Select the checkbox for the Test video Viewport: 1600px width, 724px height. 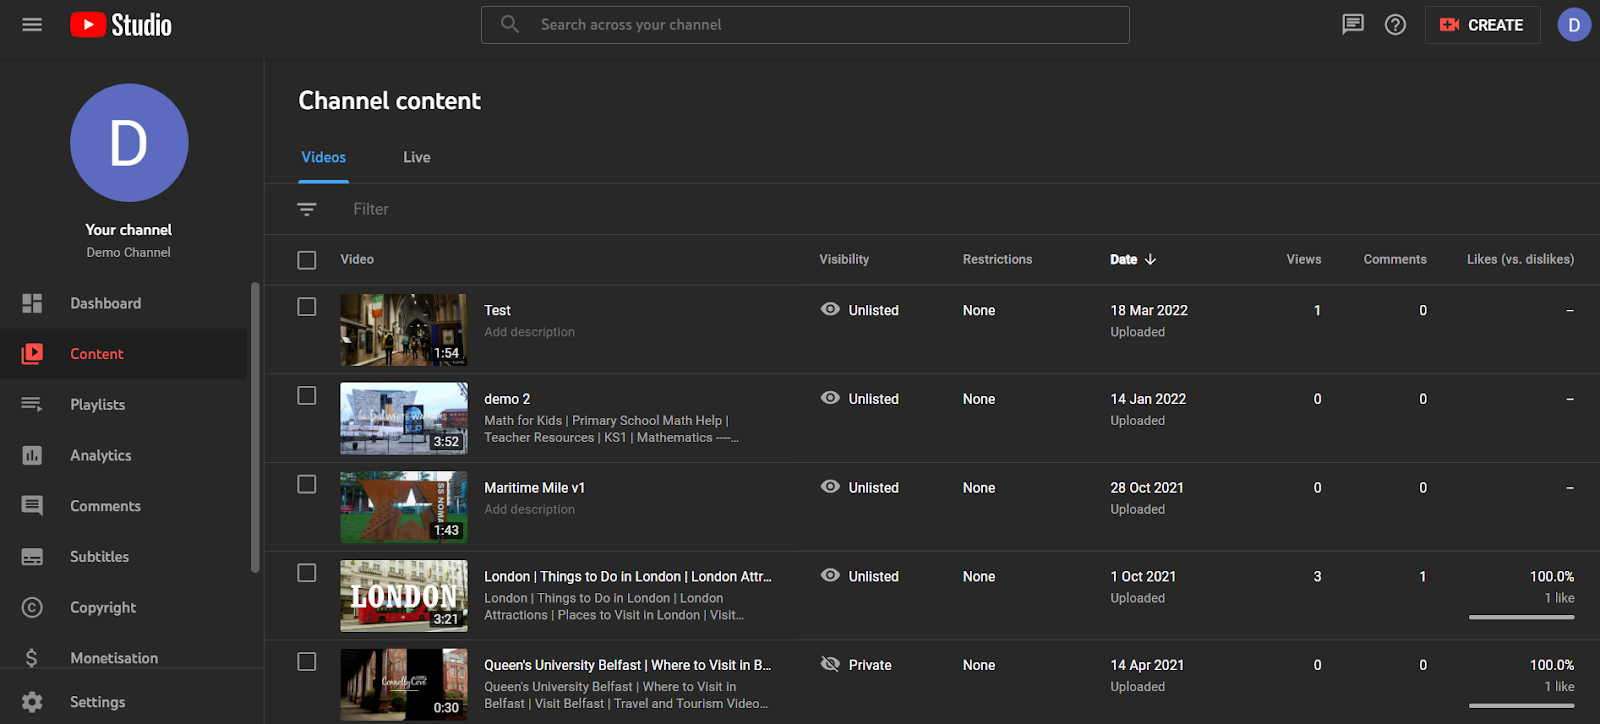(x=307, y=307)
